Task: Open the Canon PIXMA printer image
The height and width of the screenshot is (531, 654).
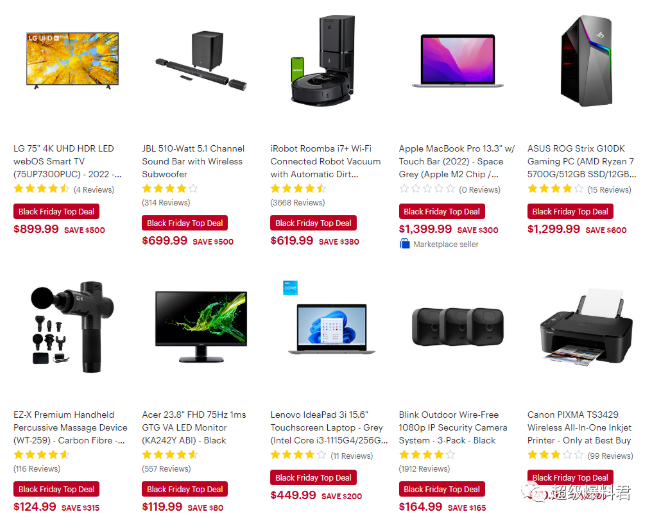Action: coord(586,327)
